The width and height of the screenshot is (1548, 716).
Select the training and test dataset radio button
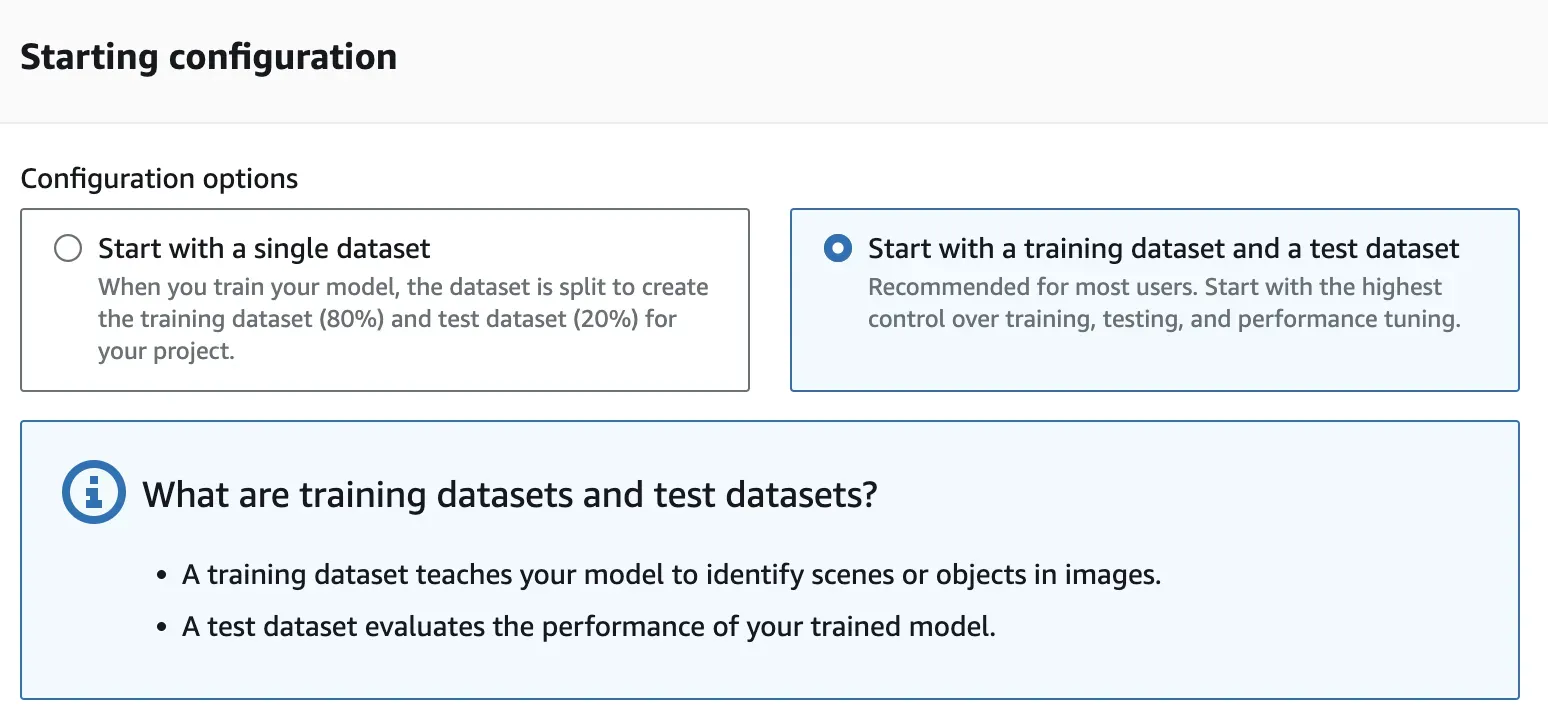point(838,248)
